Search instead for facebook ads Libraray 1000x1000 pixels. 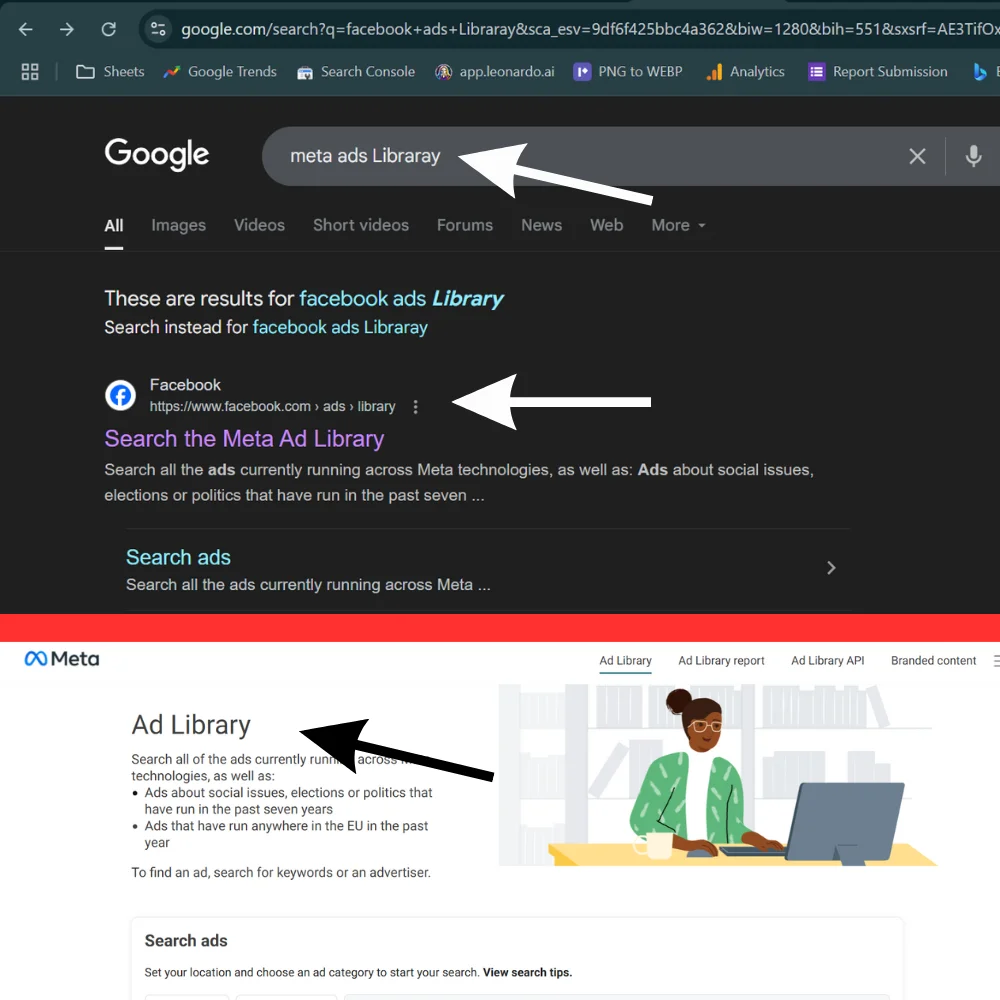tap(340, 327)
